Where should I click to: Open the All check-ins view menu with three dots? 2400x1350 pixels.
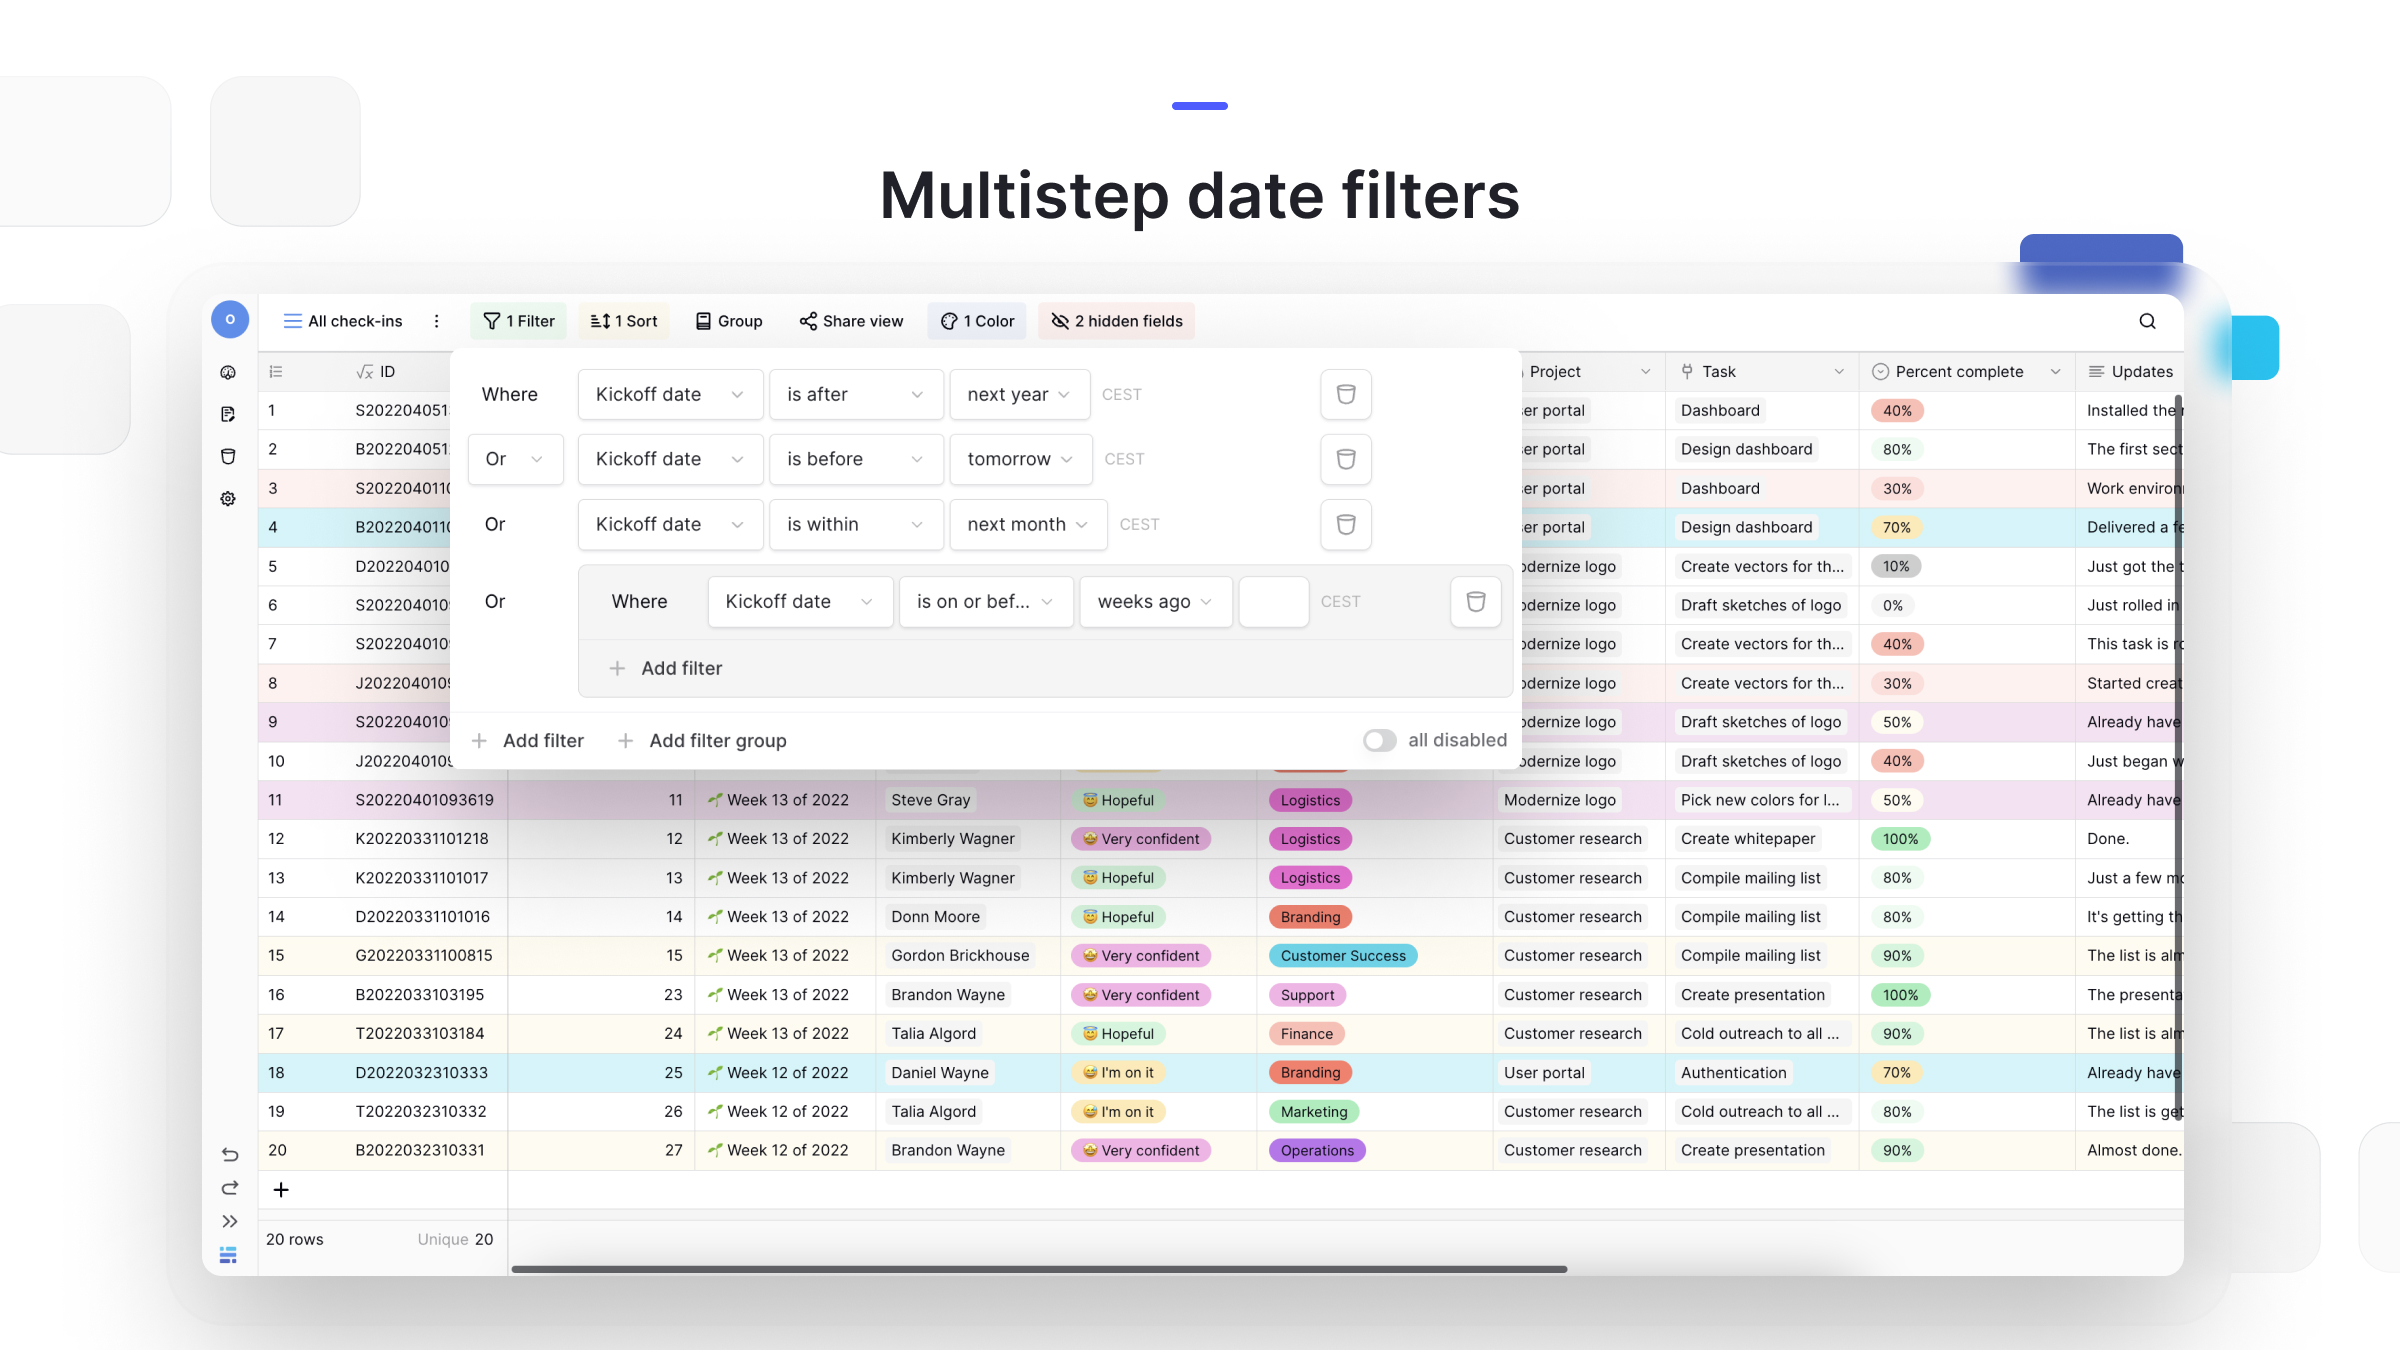tap(437, 321)
